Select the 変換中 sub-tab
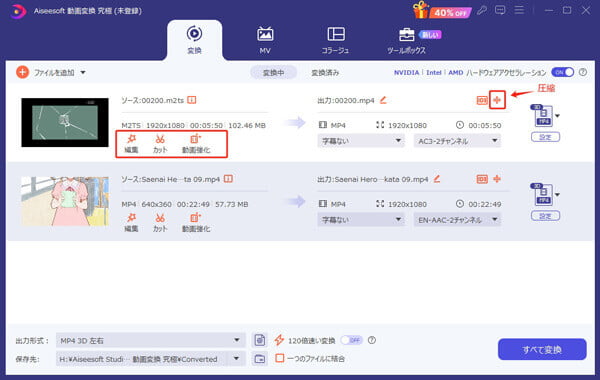 [x=273, y=72]
